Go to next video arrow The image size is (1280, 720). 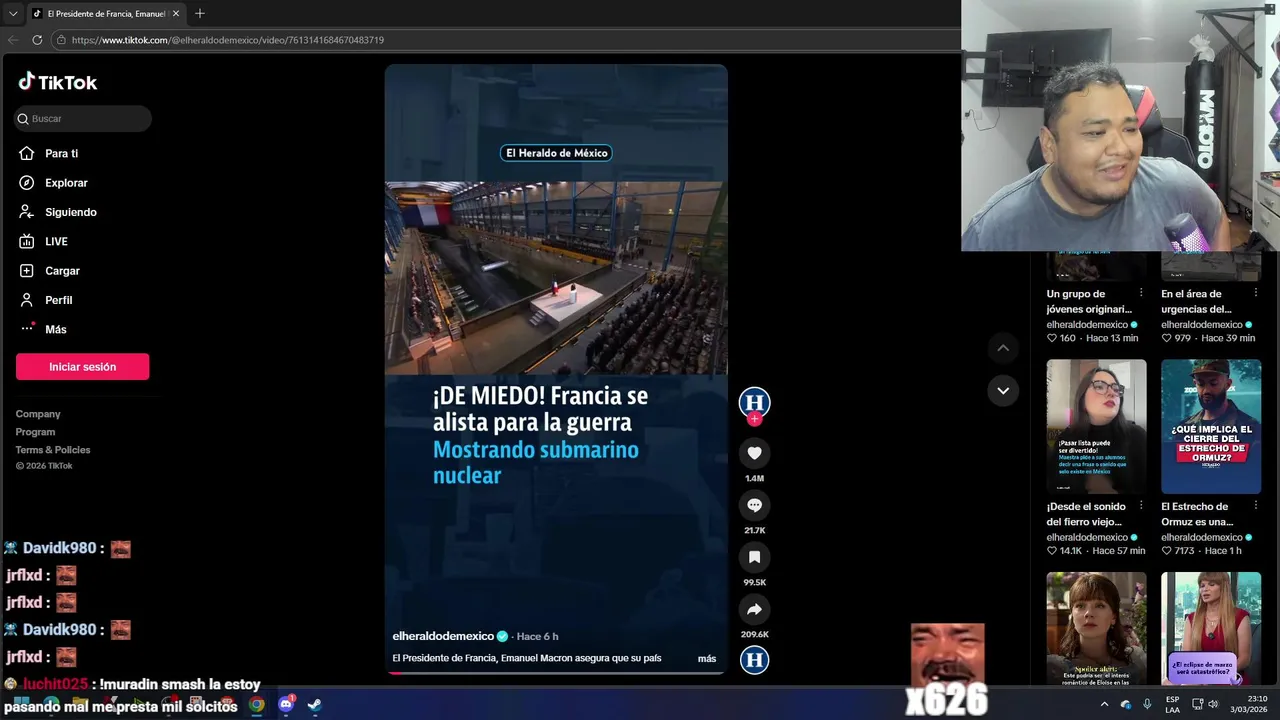click(x=1003, y=390)
